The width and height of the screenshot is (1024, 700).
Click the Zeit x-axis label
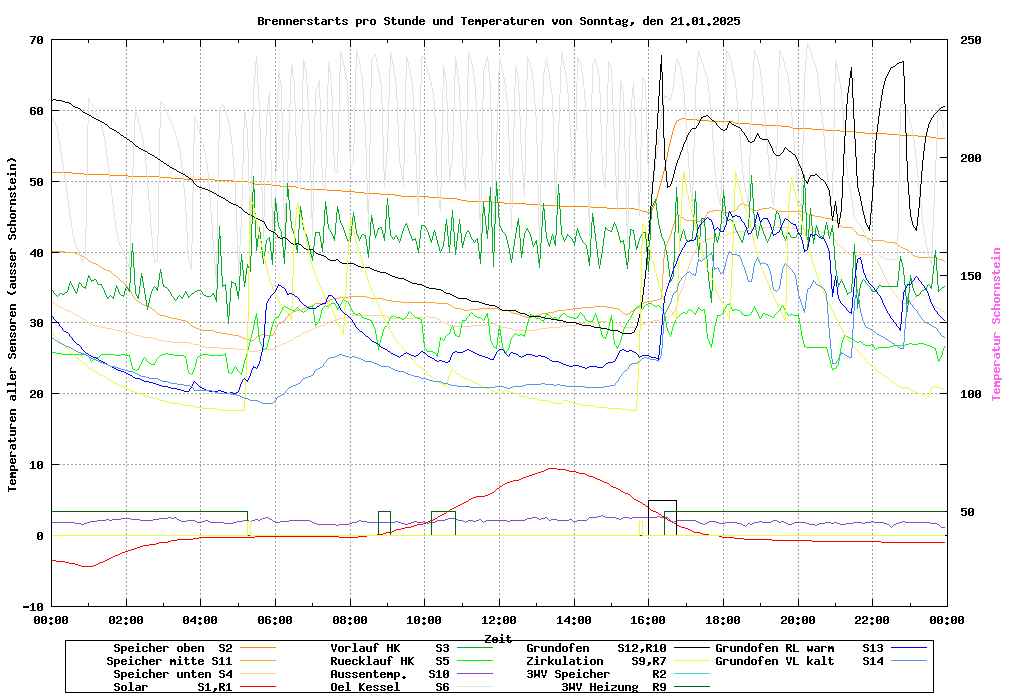498,638
